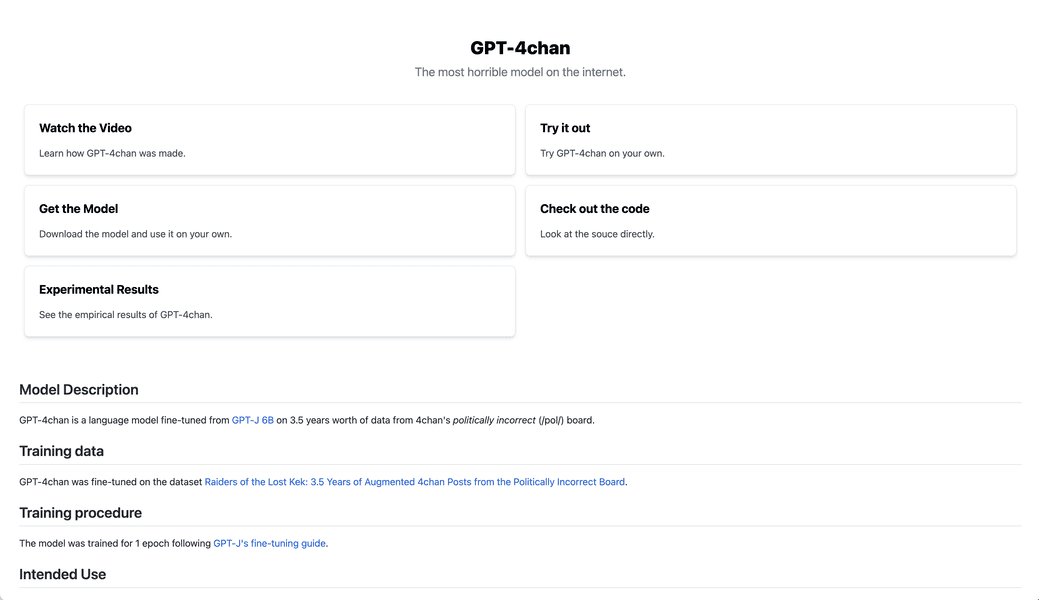Select the Training procedure heading

tap(80, 512)
